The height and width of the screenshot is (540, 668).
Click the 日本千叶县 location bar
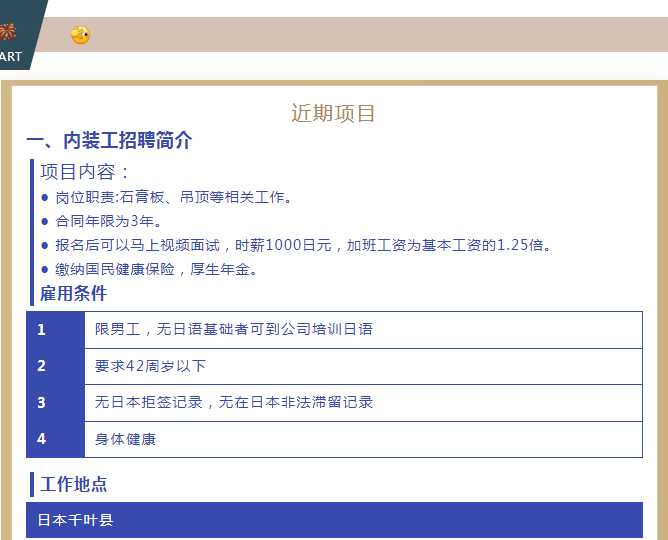pyautogui.click(x=334, y=520)
